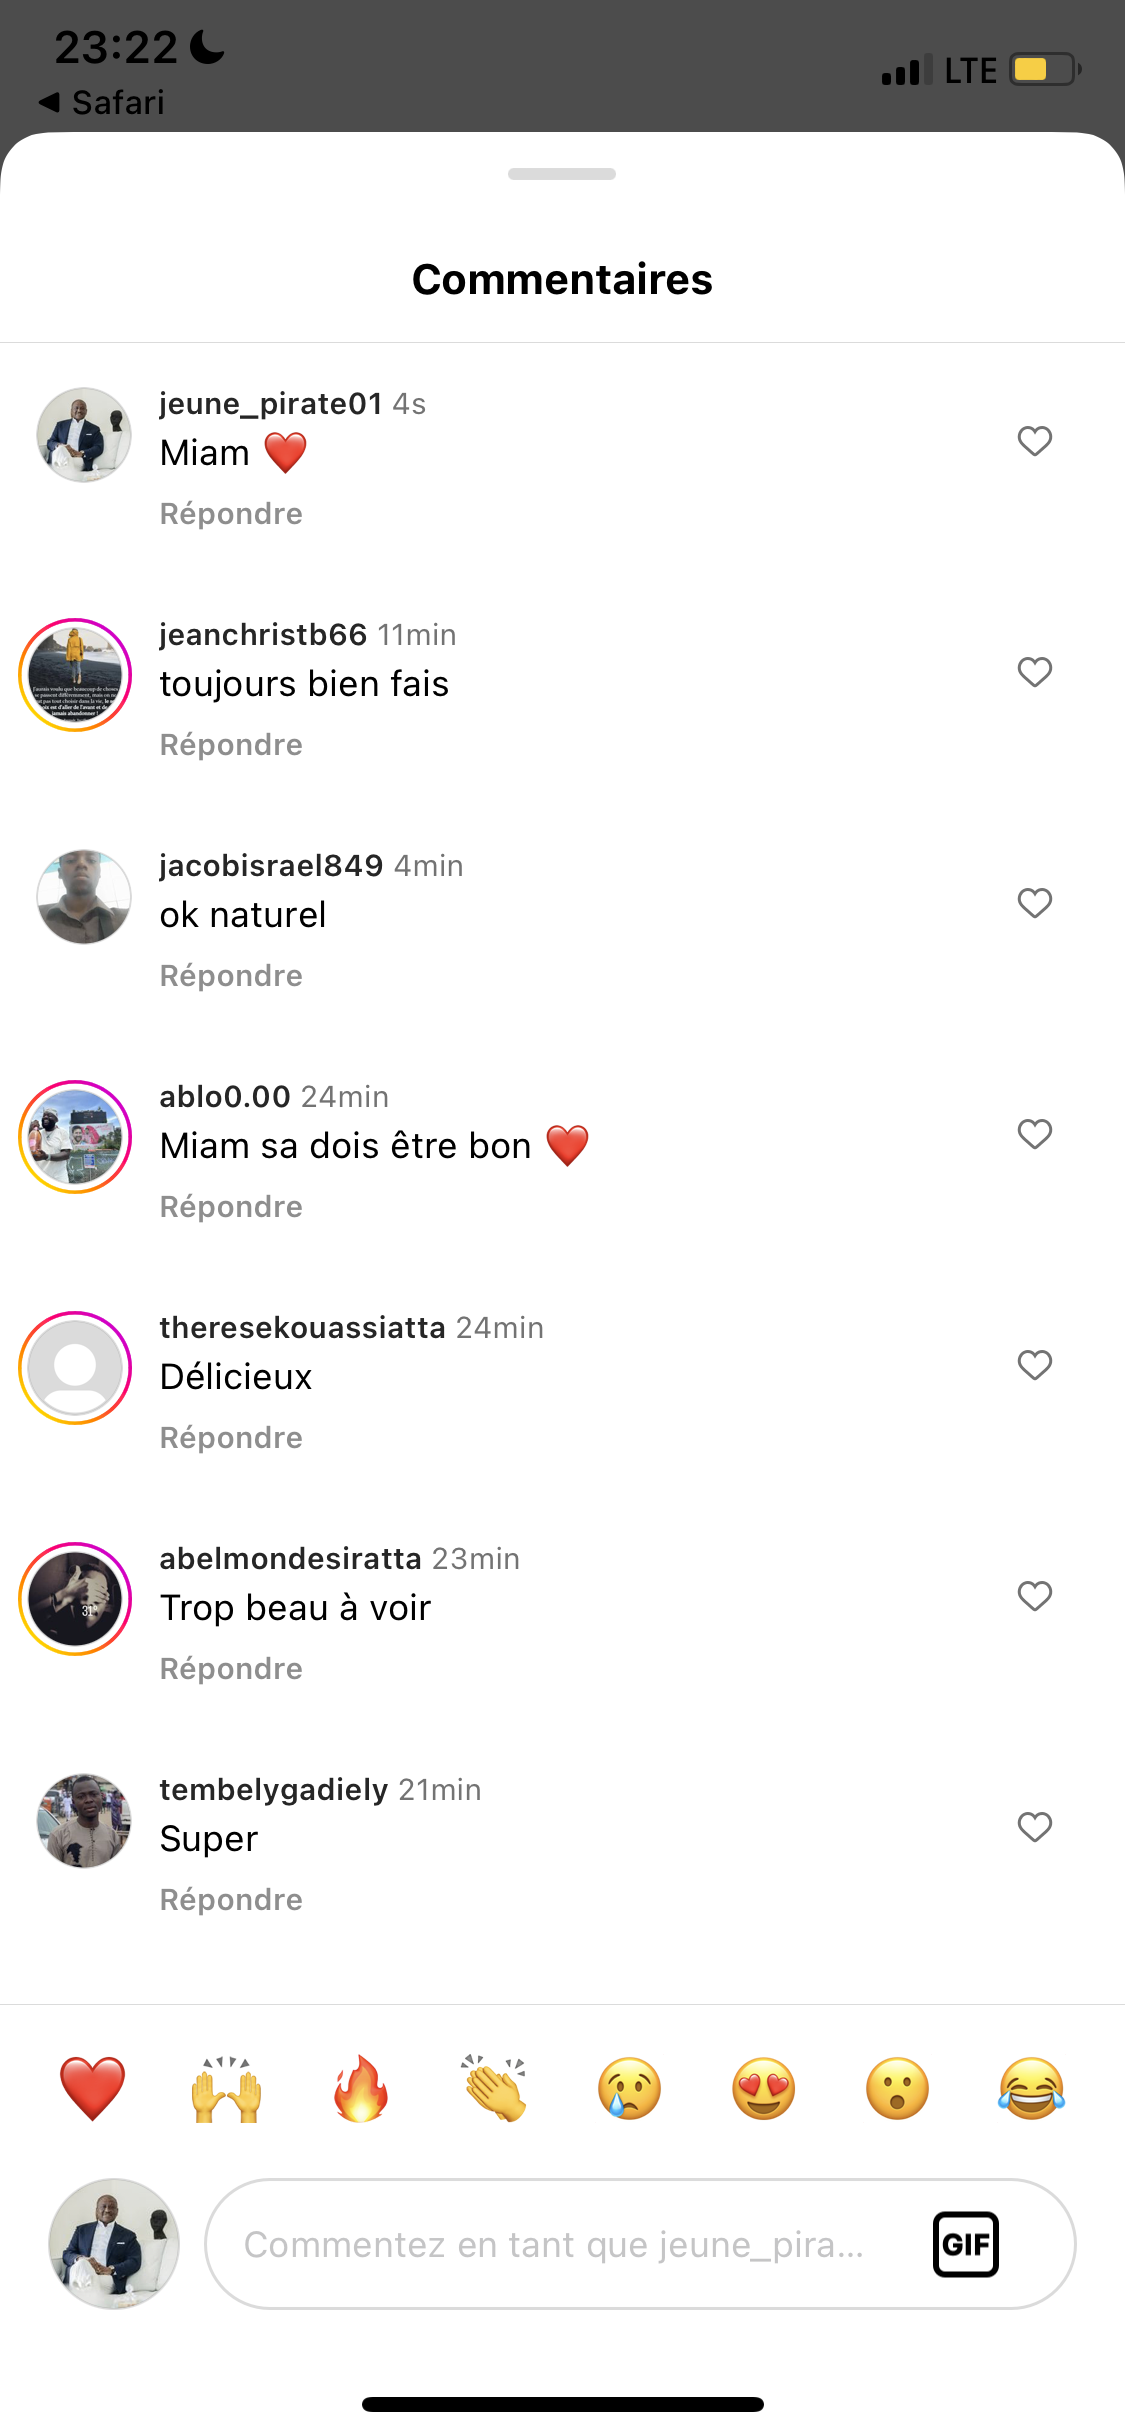Add the clapping hands emoji
Screen dimensions: 1125x2436
pos(494,2089)
